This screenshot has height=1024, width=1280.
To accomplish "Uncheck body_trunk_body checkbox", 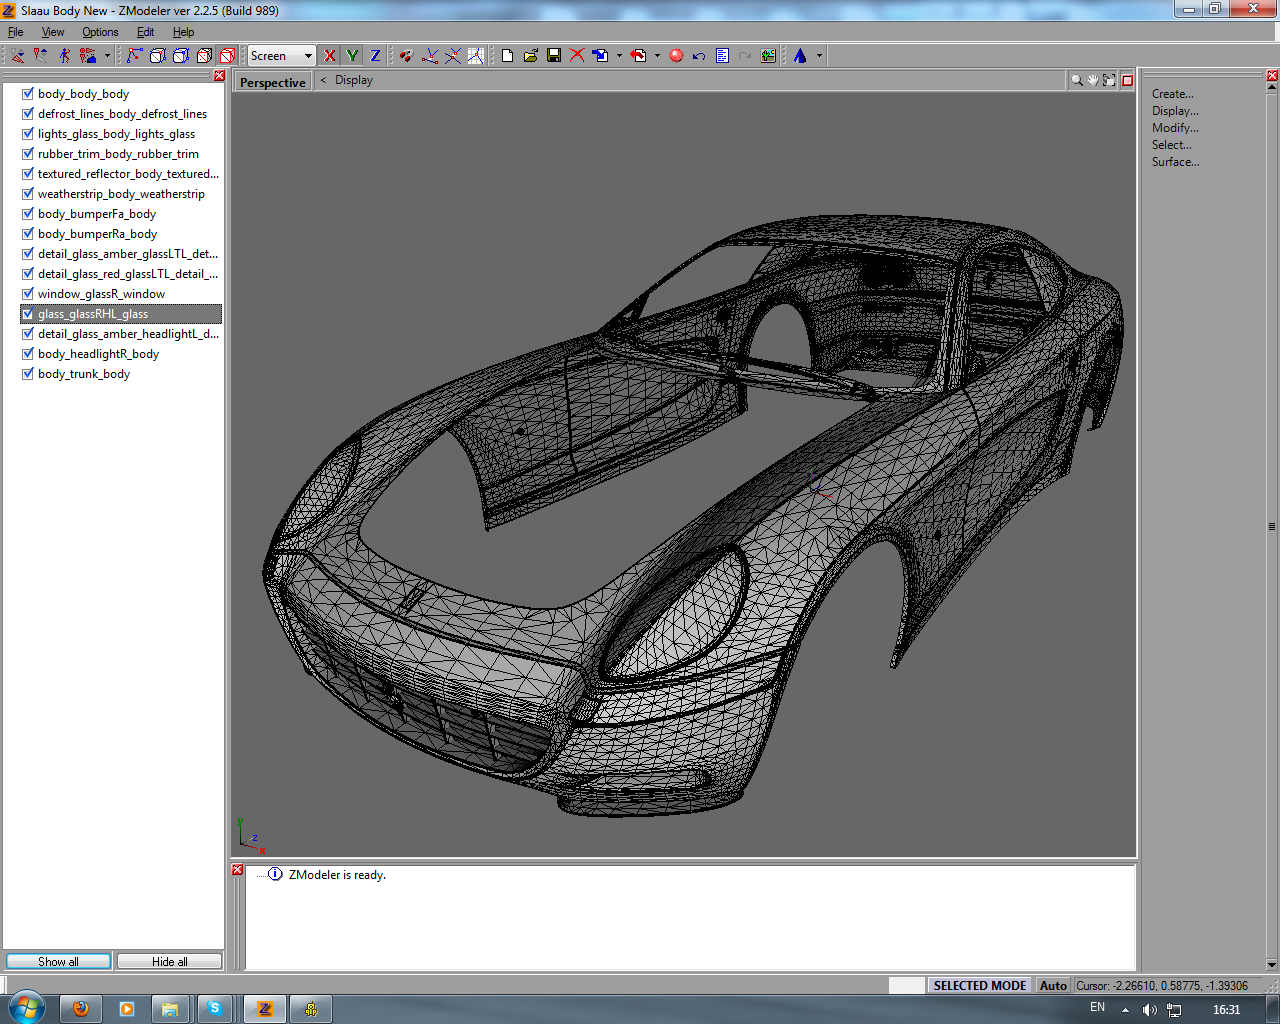I will tap(28, 374).
